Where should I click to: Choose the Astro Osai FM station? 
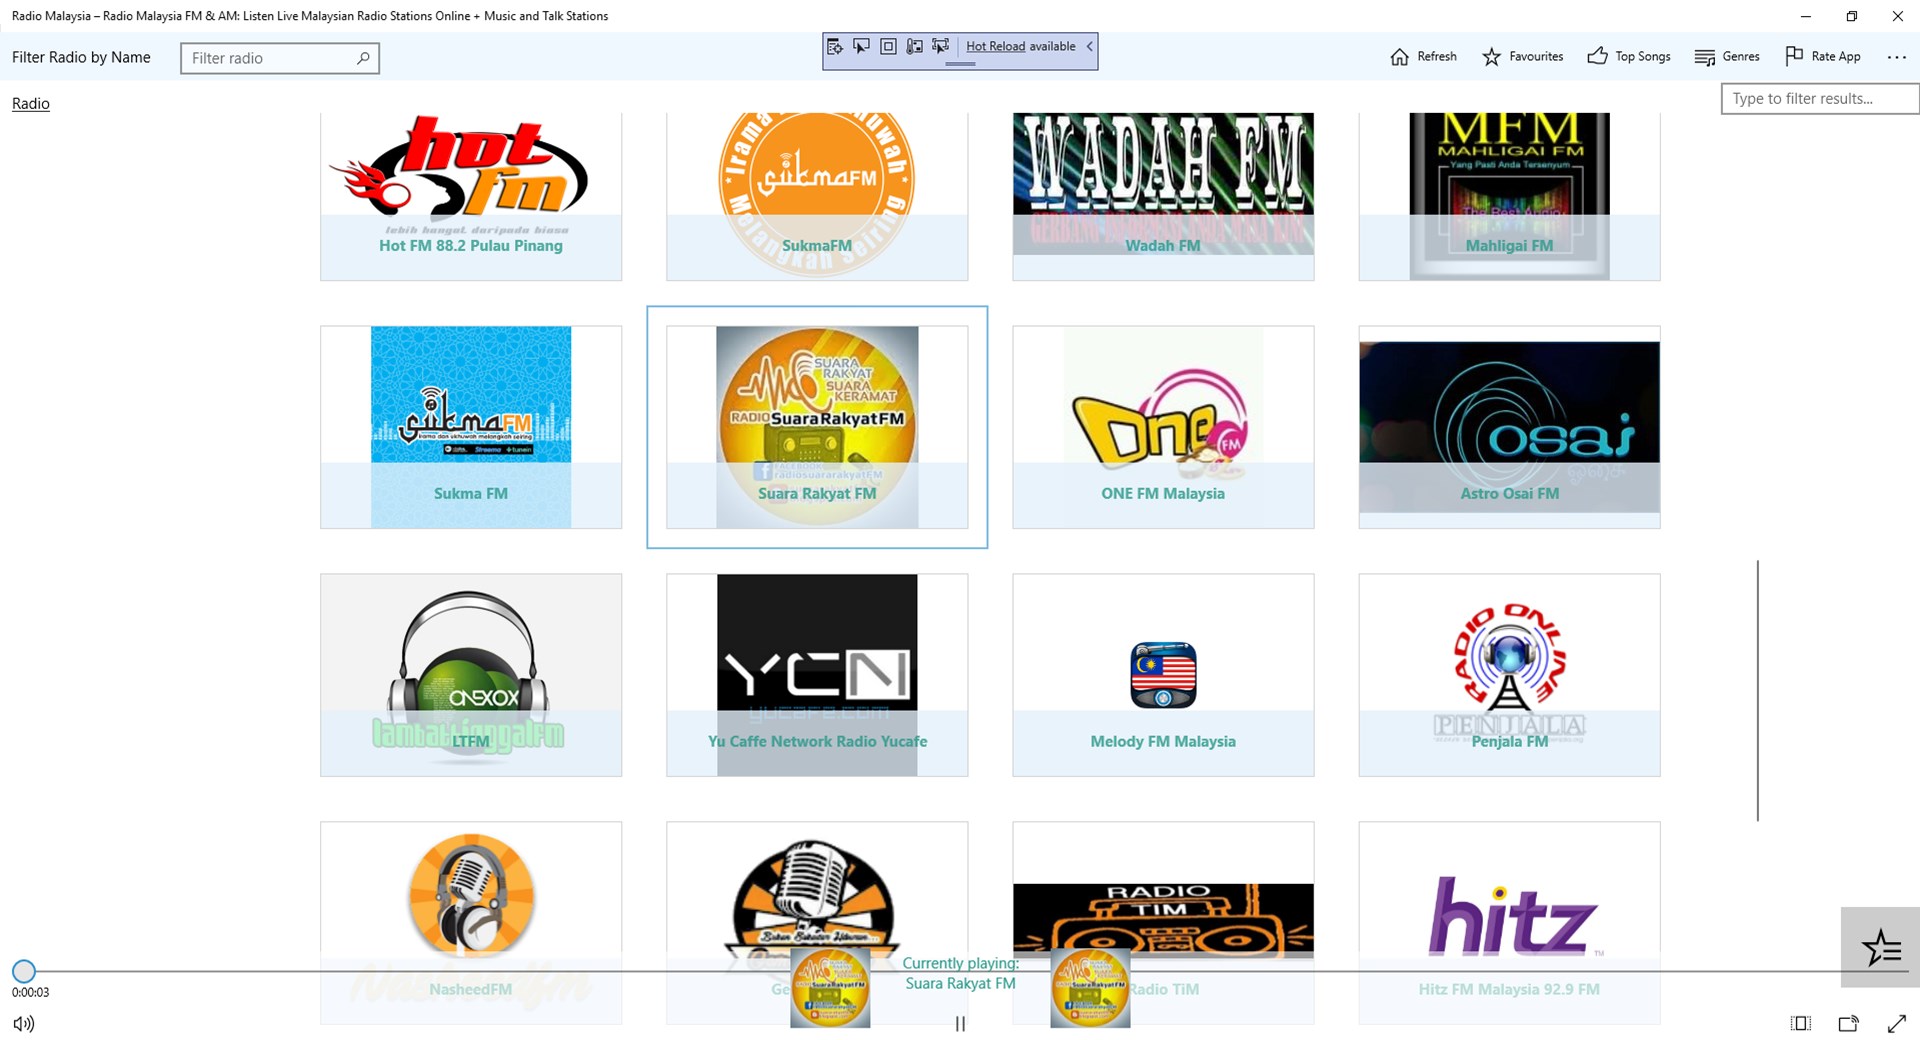[1509, 427]
